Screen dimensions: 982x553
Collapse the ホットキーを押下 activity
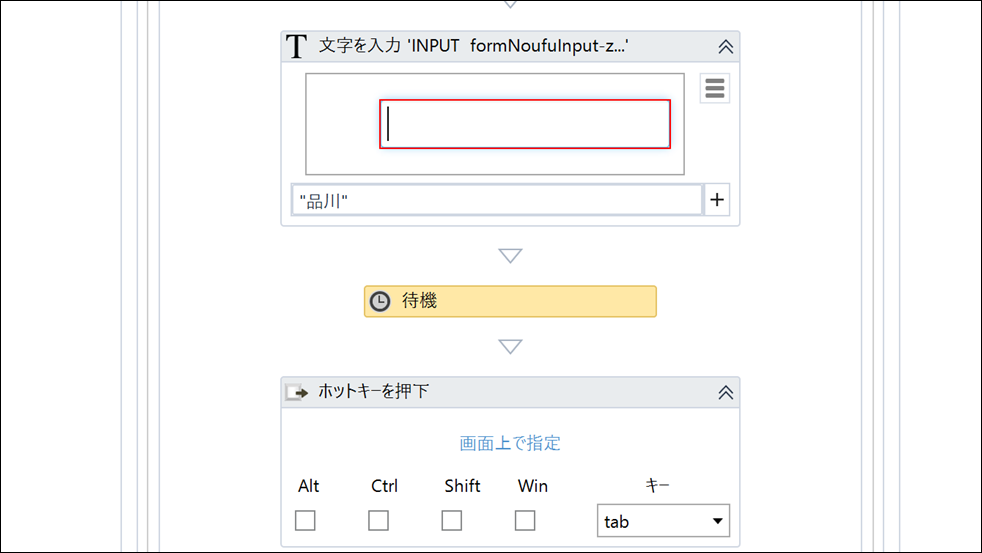(x=725, y=392)
